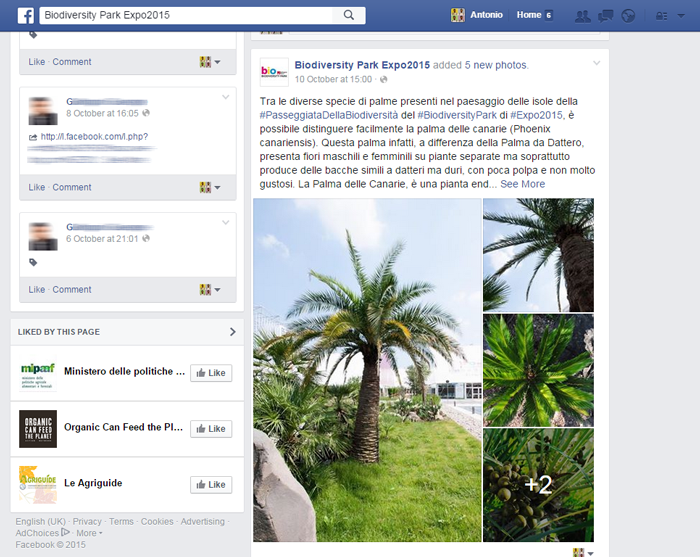Like Ministero delle politiche page

coord(211,373)
